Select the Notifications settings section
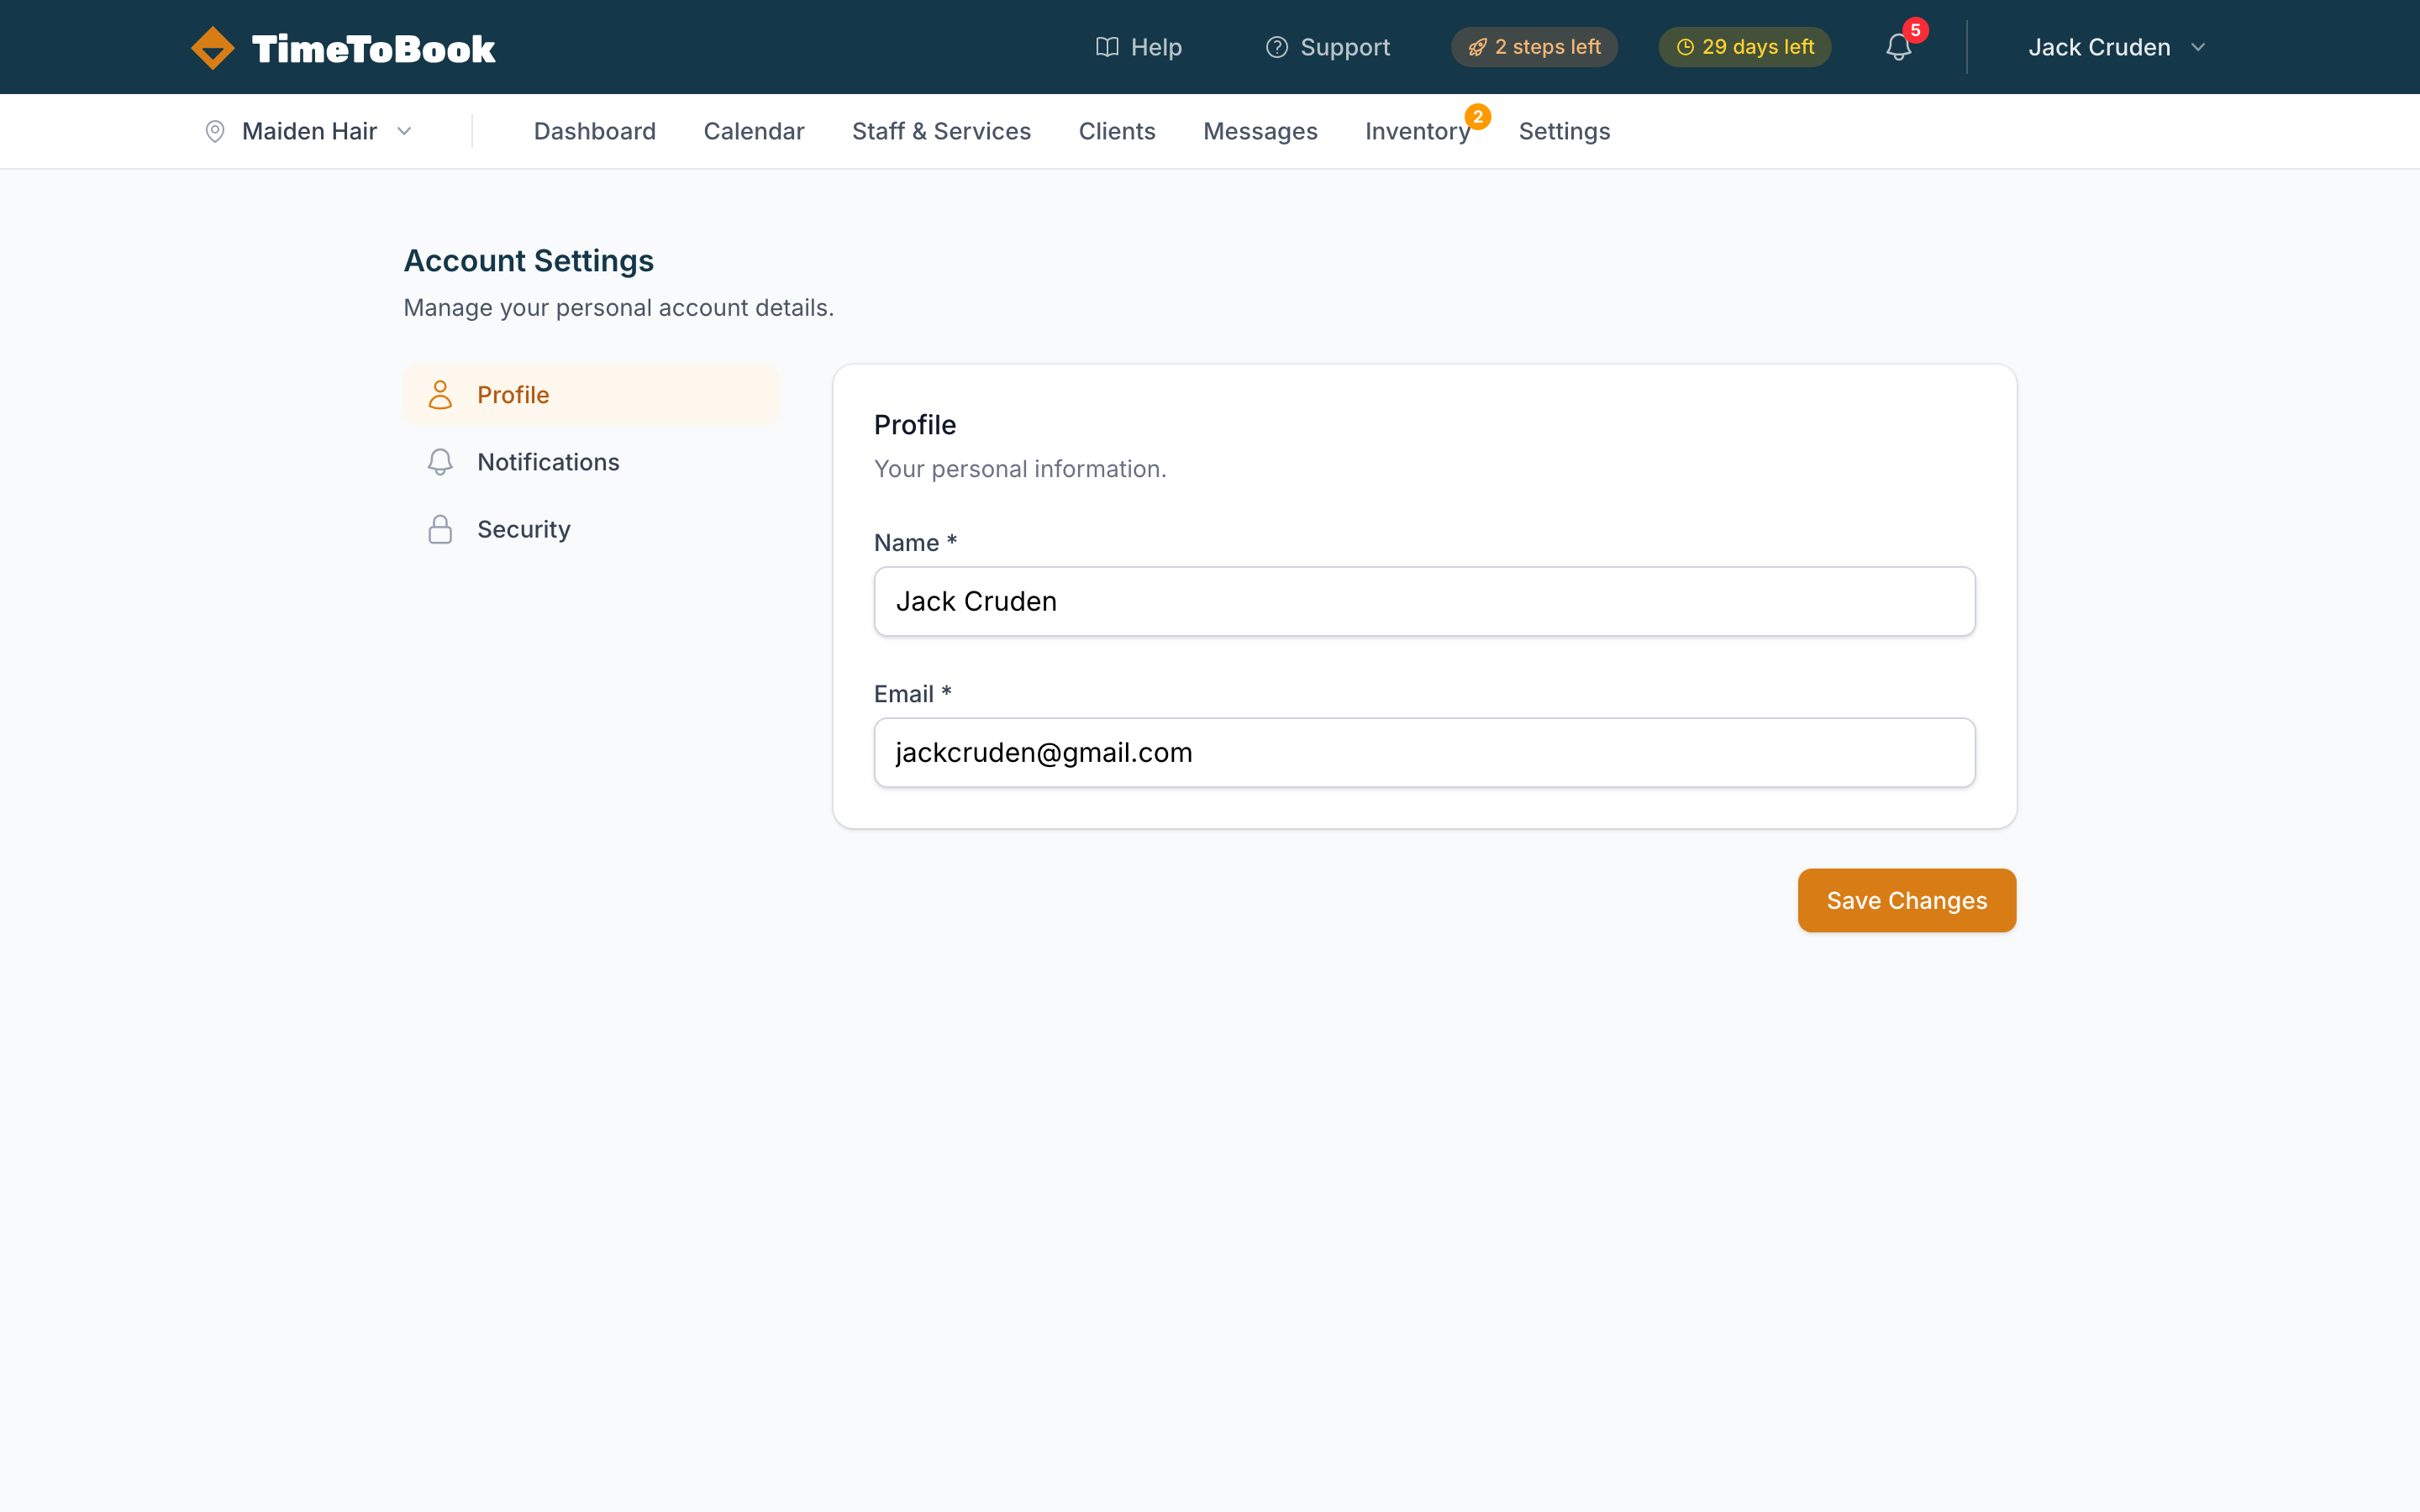Screen dimensions: 2420x1512 pyautogui.click(x=547, y=462)
